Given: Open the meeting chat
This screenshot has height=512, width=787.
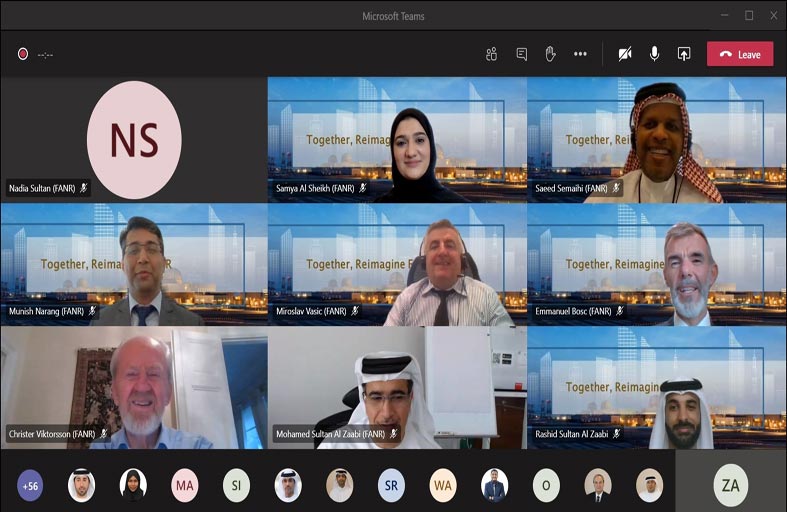Looking at the screenshot, I should coord(521,54).
